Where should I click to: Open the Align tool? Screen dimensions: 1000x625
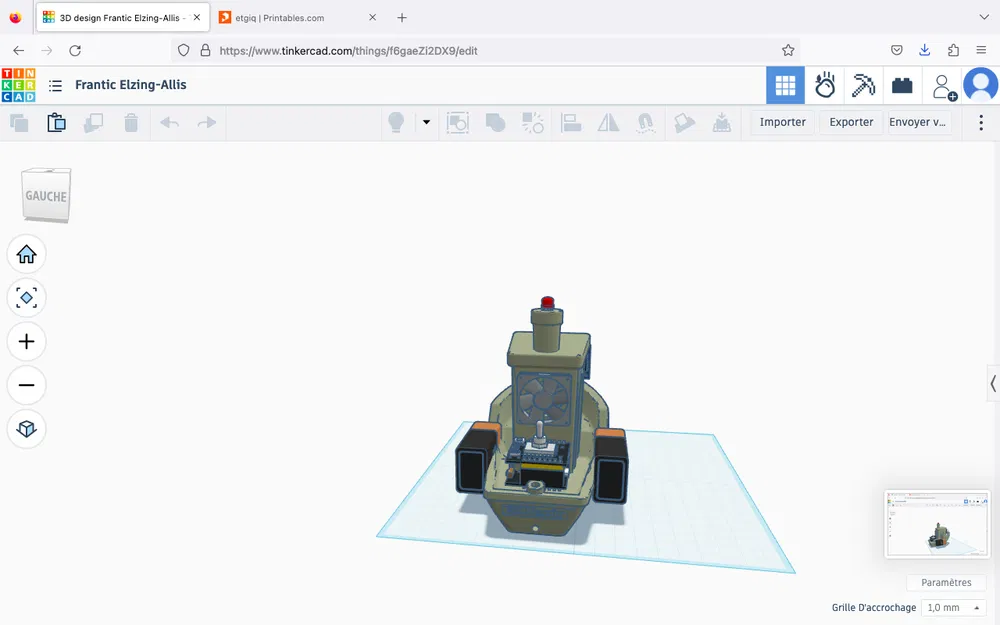tap(570, 122)
